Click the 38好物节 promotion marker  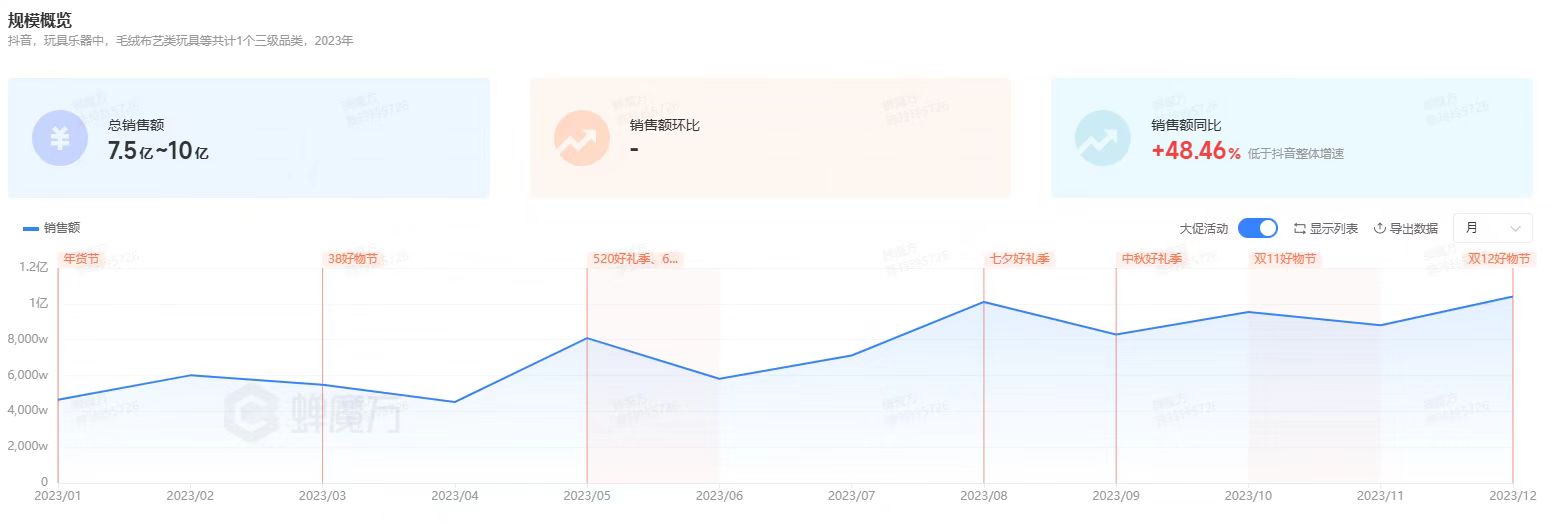353,259
